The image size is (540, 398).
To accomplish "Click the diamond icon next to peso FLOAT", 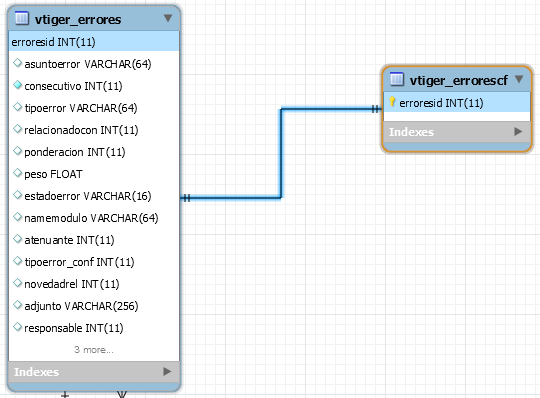I will click(17, 173).
